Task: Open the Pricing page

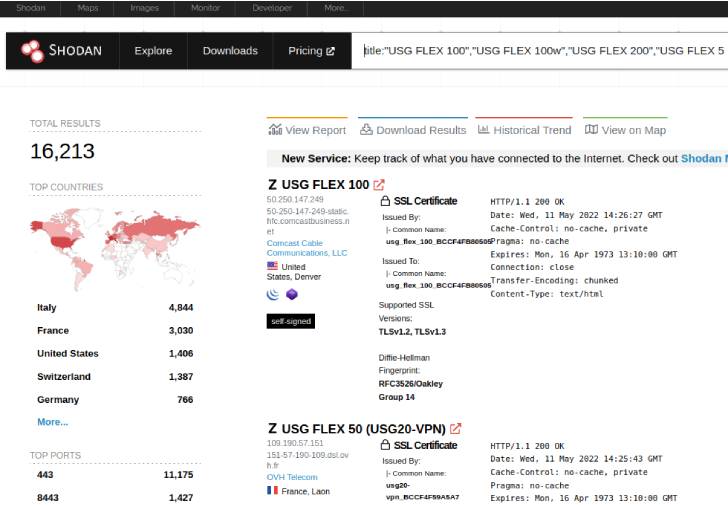Action: pos(312,51)
